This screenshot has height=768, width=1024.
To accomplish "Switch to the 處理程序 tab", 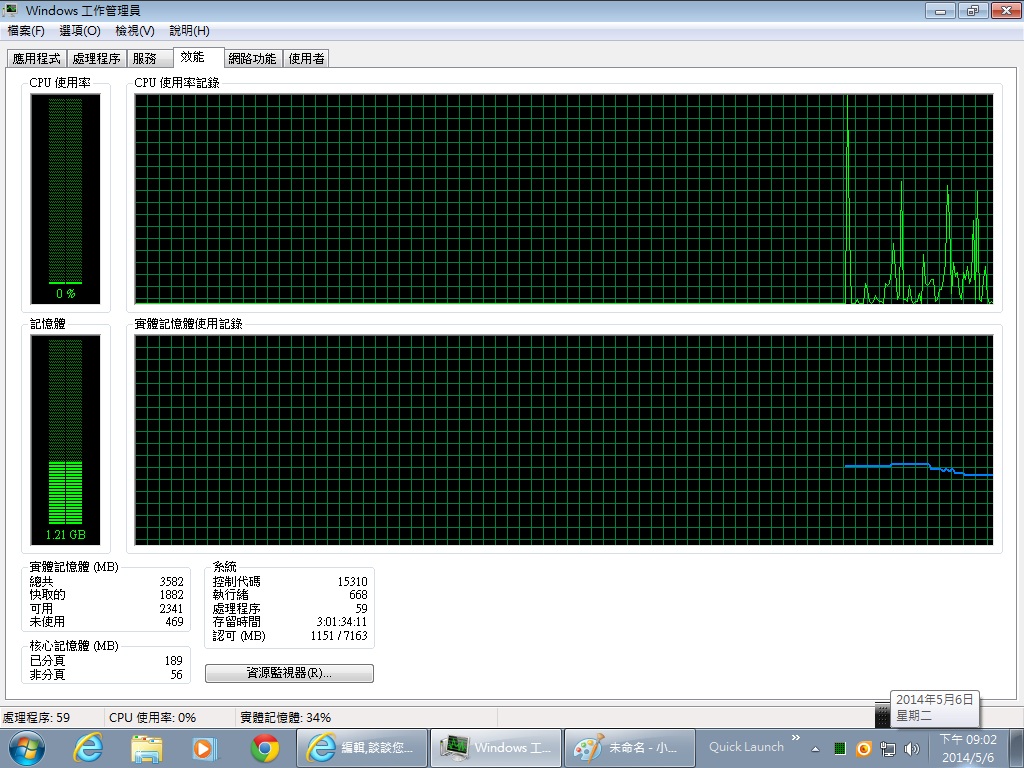I will point(97,59).
